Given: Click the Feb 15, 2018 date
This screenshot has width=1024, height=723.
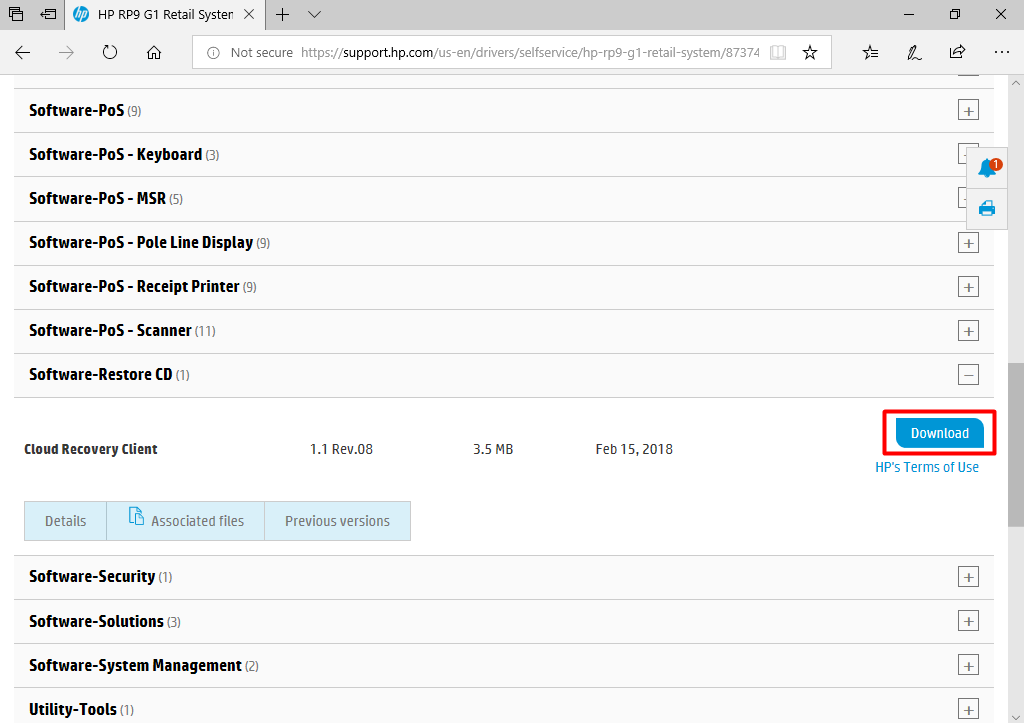Looking at the screenshot, I should point(634,449).
